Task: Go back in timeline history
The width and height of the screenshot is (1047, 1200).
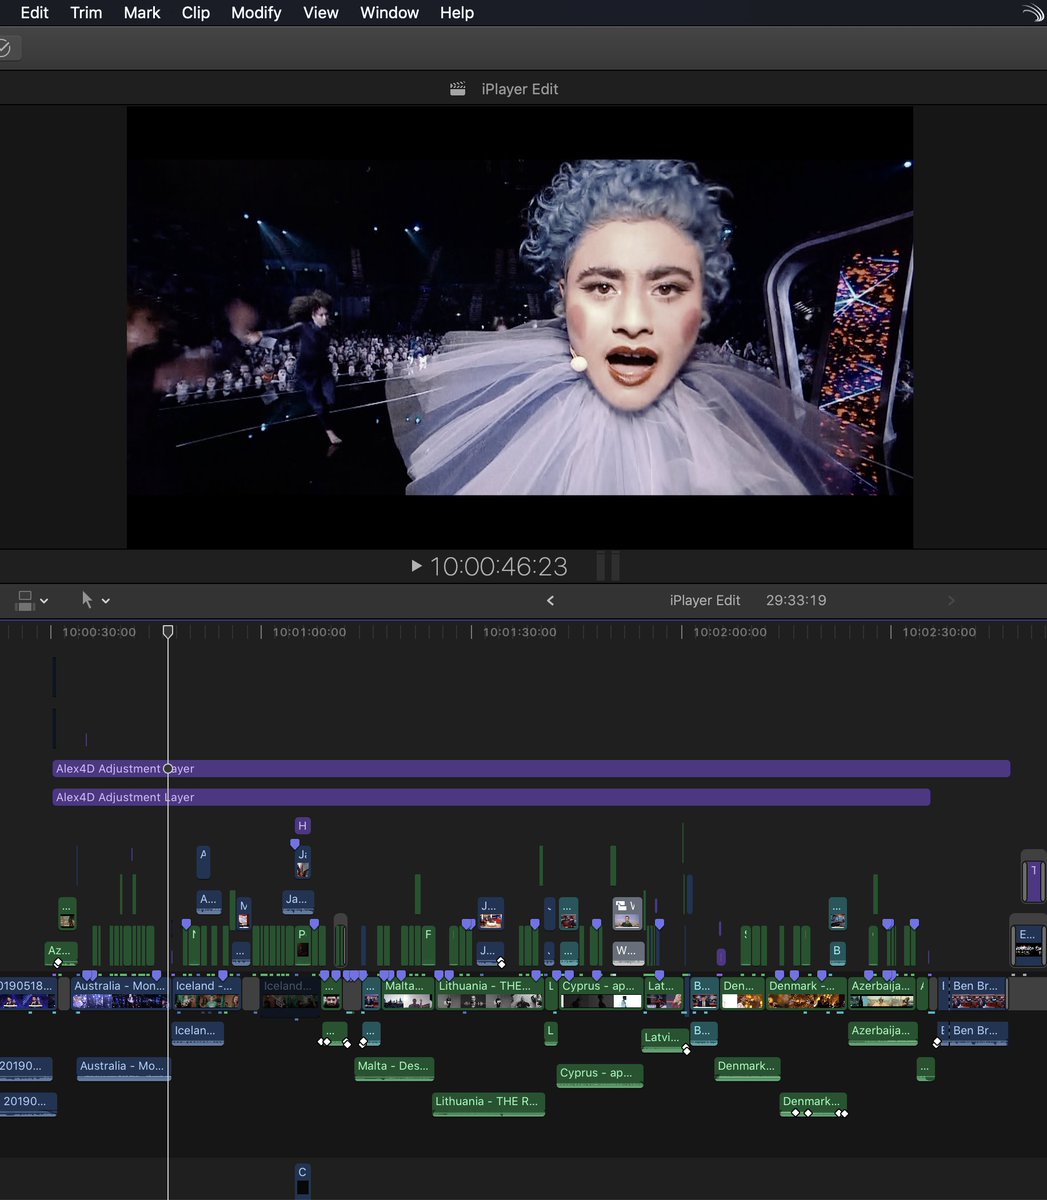Action: pyautogui.click(x=550, y=600)
